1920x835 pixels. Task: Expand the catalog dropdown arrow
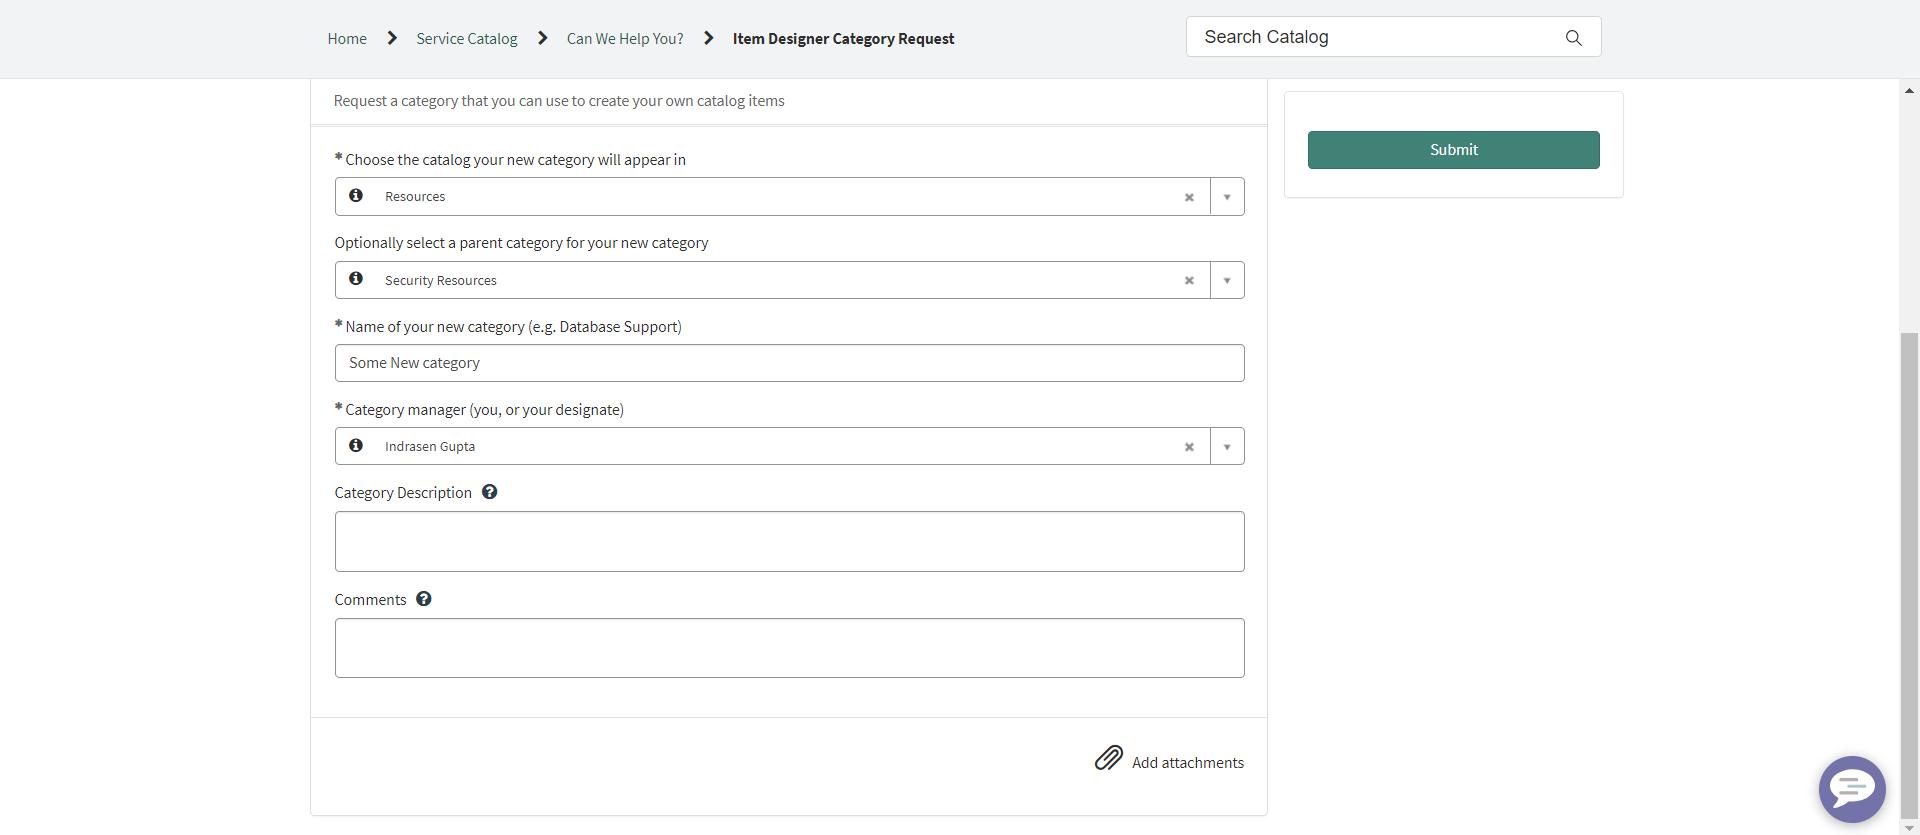[x=1227, y=197]
